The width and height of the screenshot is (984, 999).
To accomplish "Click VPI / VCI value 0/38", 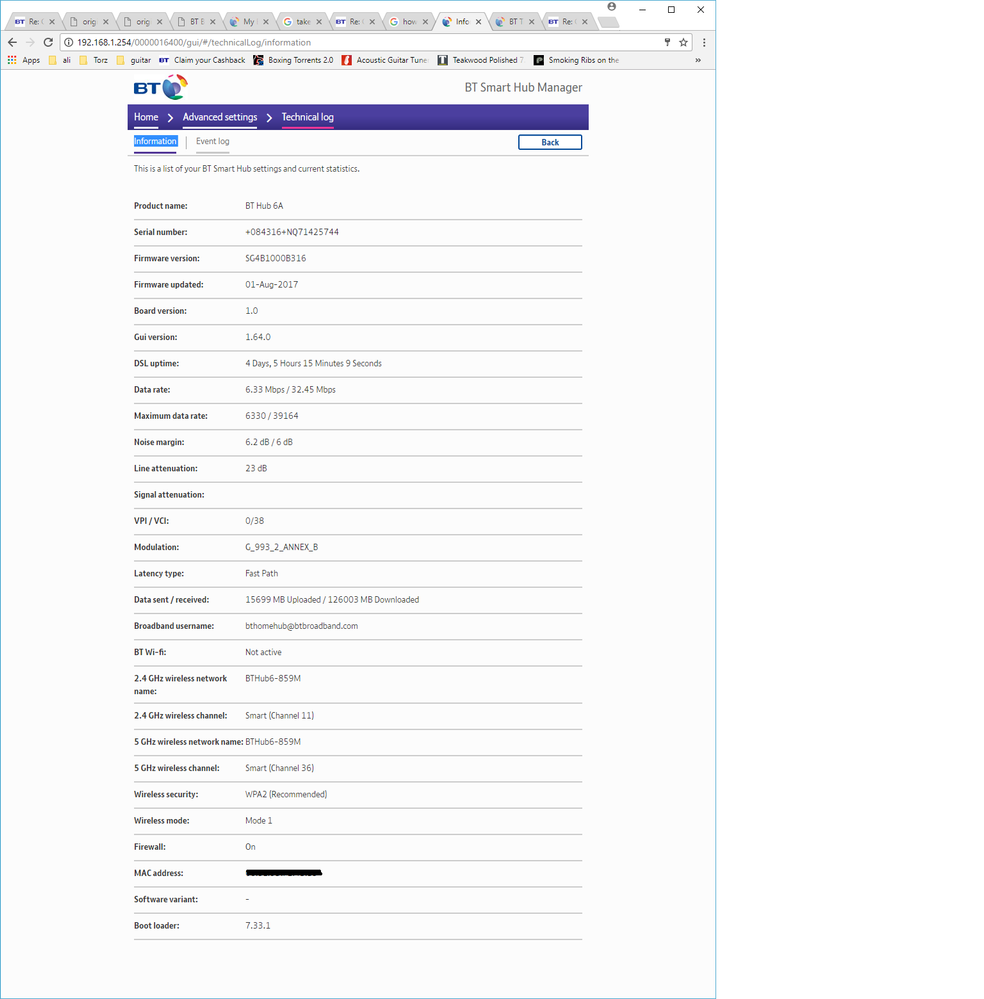I will (x=254, y=521).
